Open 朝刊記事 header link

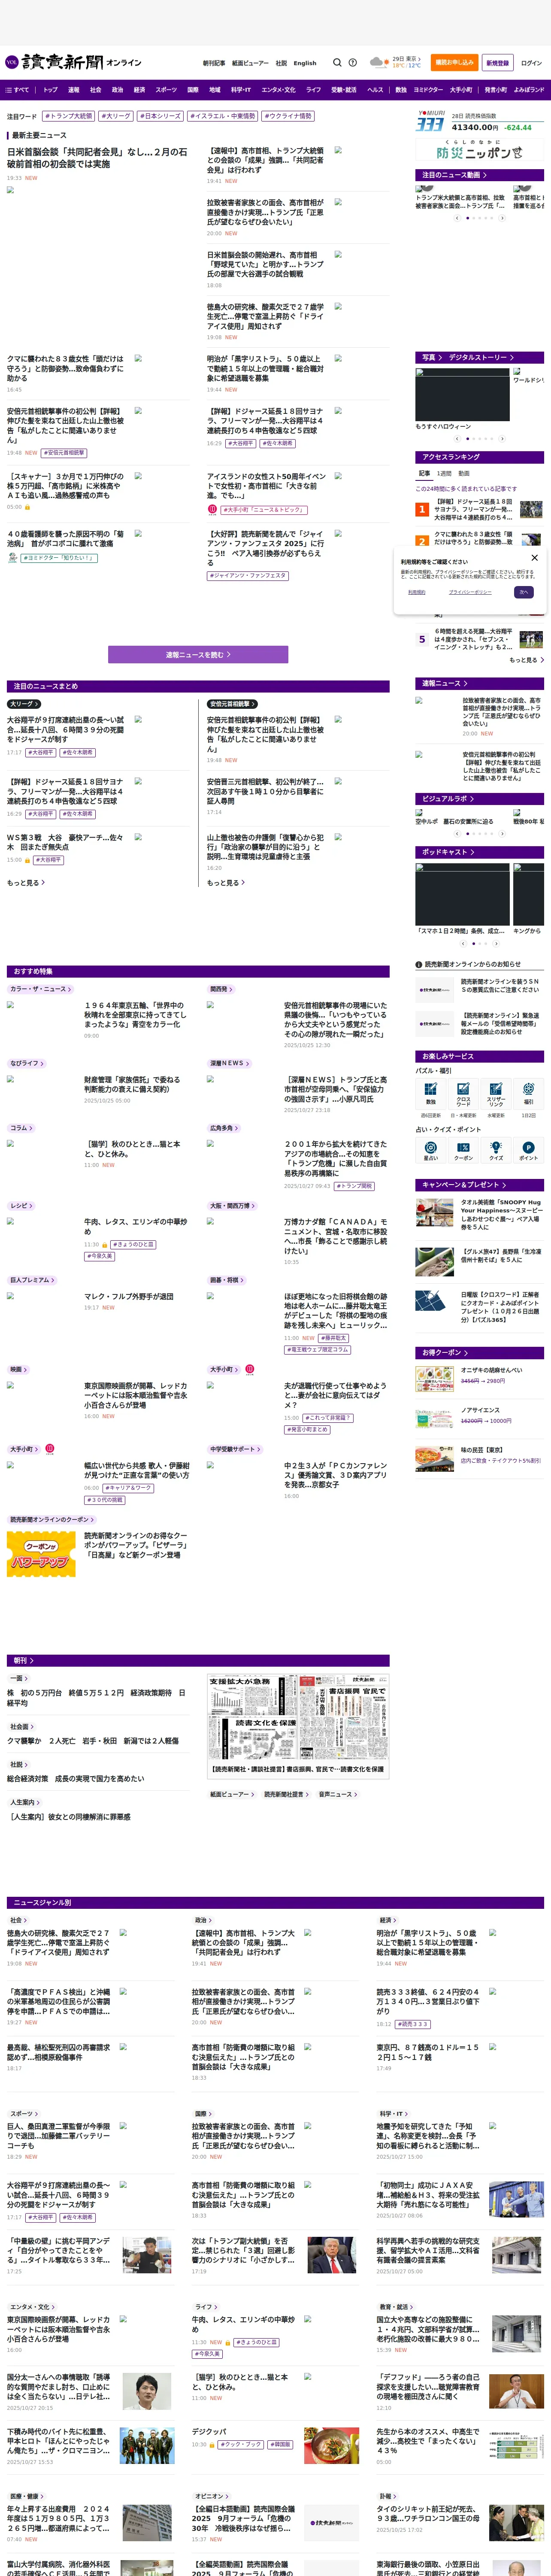[x=214, y=63]
